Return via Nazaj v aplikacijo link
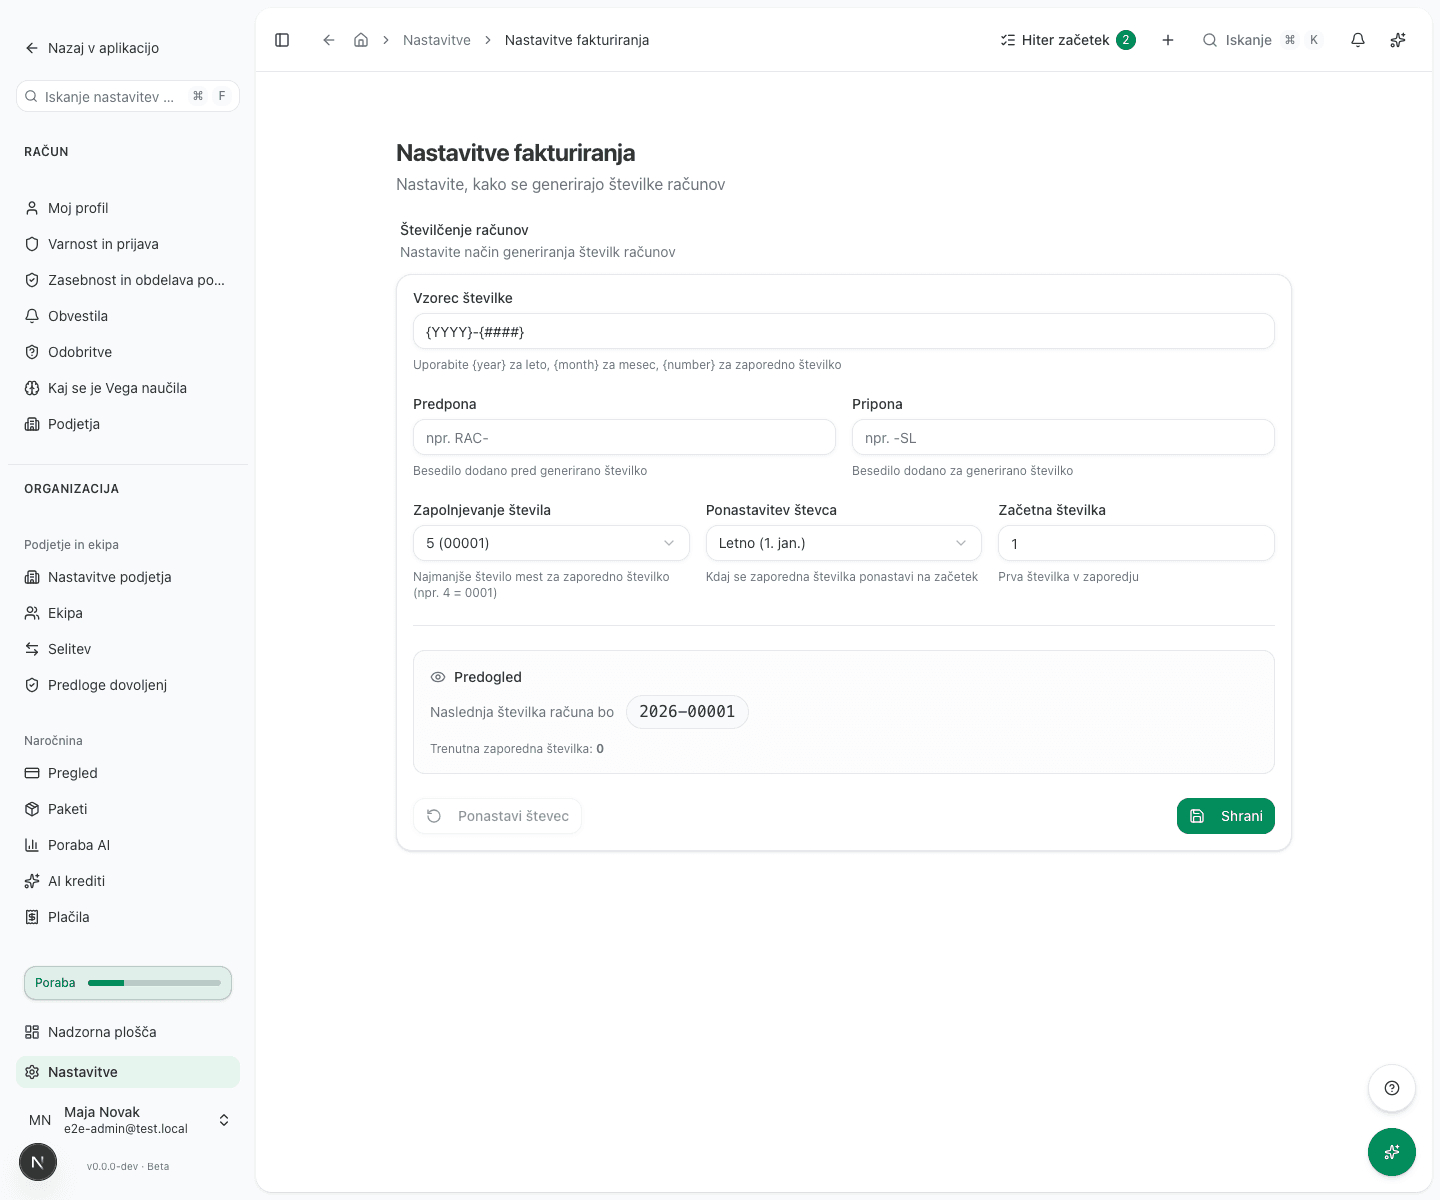The image size is (1440, 1200). (92, 48)
